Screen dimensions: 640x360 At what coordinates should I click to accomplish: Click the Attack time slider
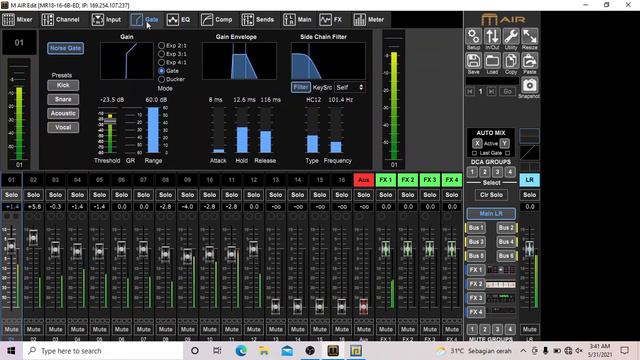coord(218,130)
